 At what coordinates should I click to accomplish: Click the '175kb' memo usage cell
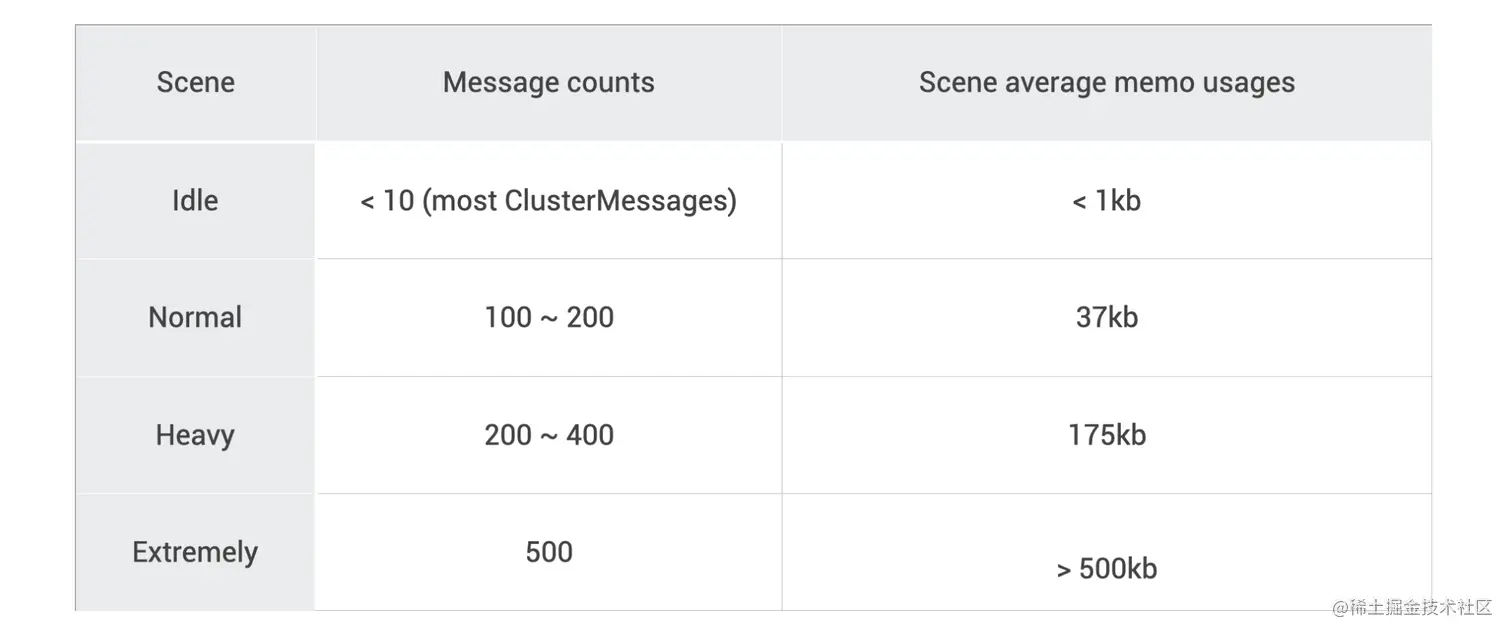click(x=1106, y=435)
